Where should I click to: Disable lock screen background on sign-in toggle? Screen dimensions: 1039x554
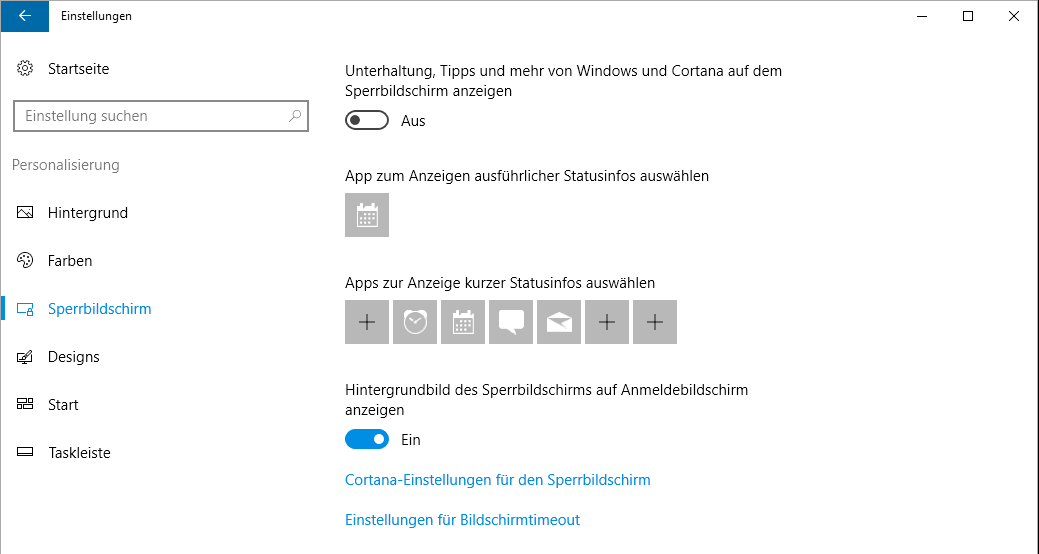(x=366, y=440)
